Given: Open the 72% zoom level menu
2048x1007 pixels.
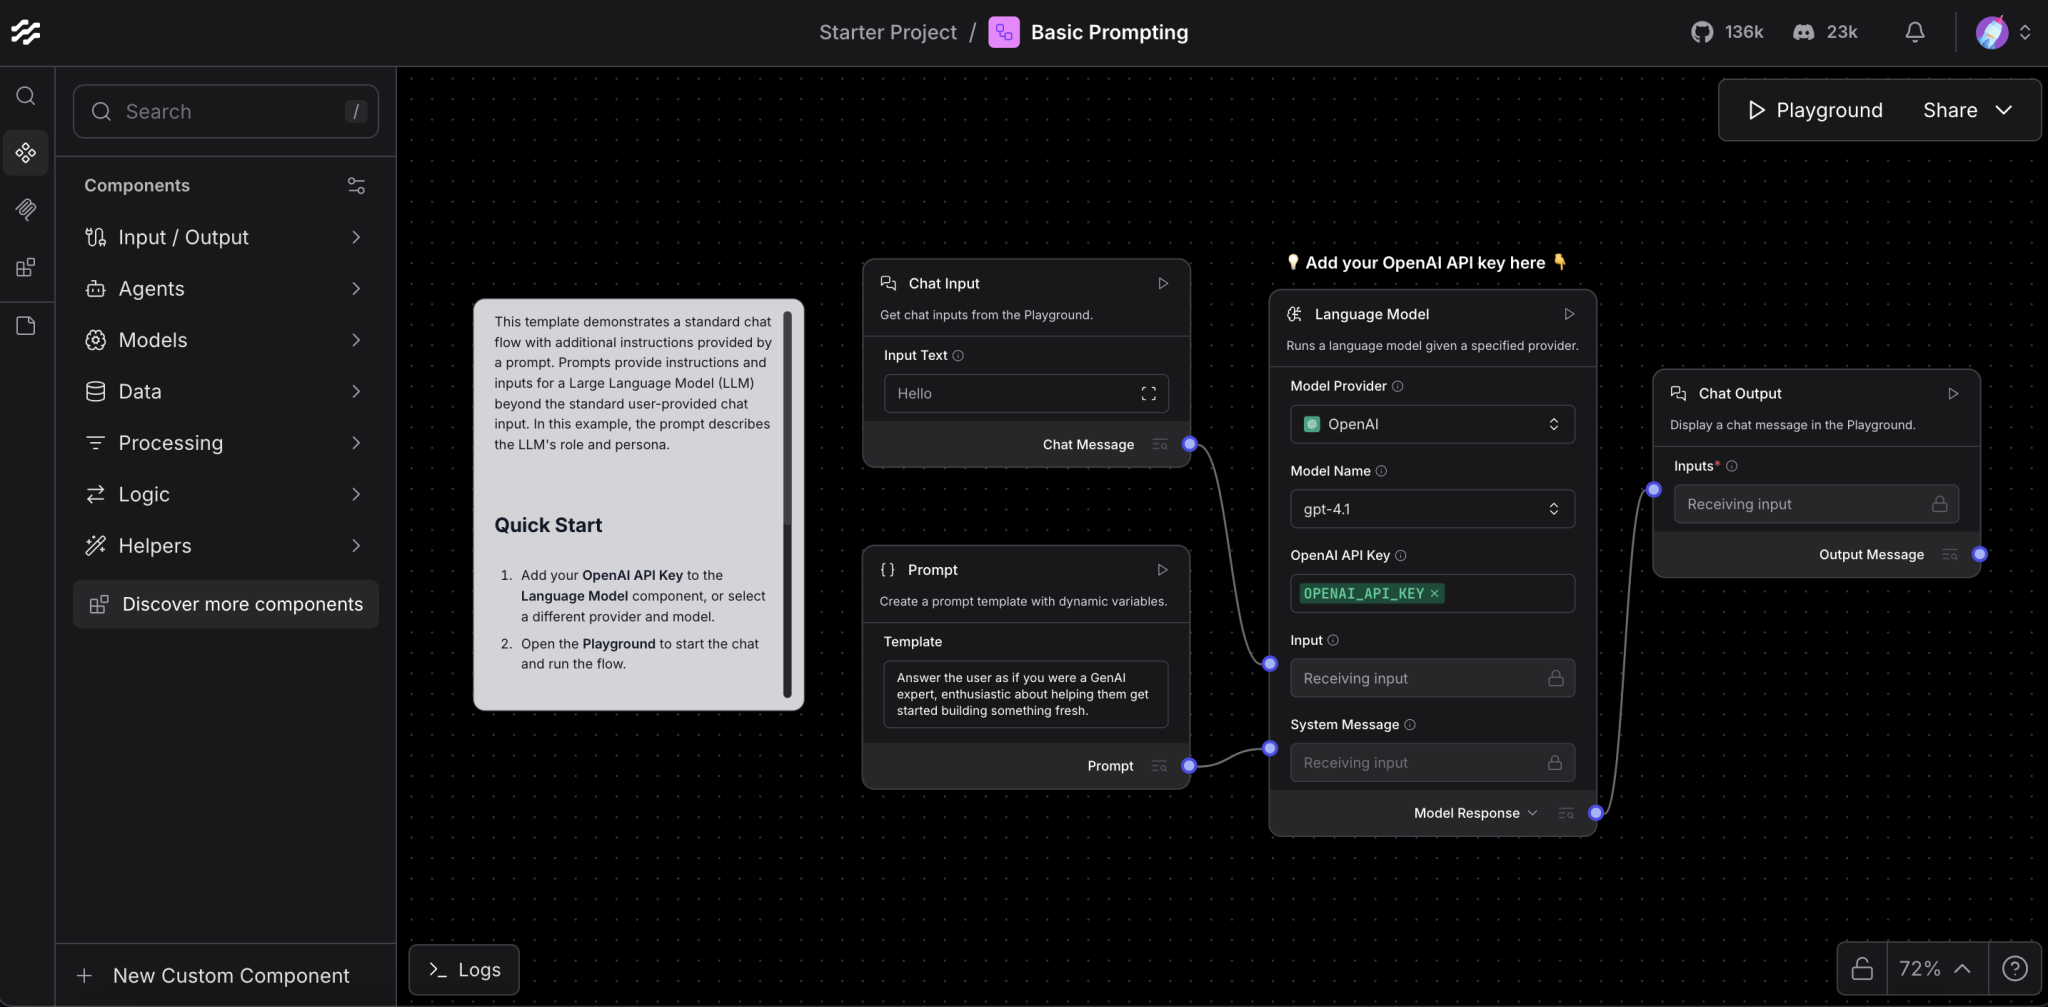Looking at the screenshot, I should tap(1934, 968).
